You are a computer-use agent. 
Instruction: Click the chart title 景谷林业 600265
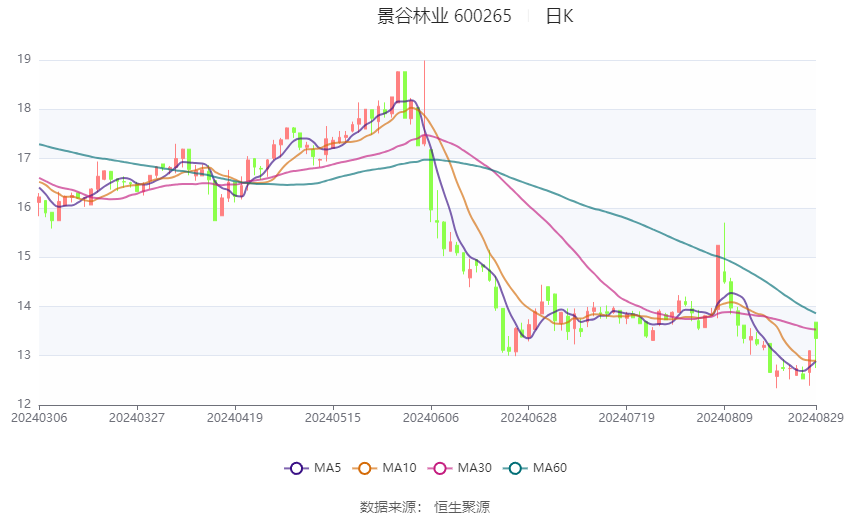coord(444,16)
